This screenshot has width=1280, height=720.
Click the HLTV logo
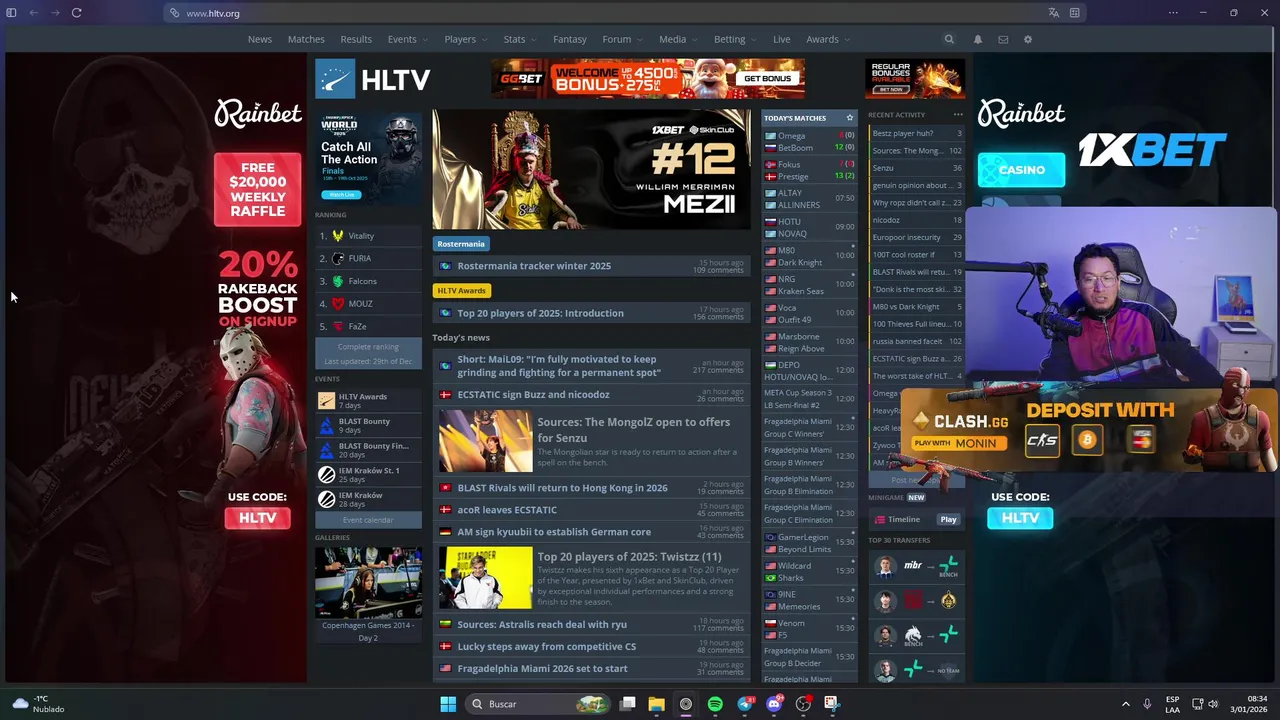click(x=372, y=79)
